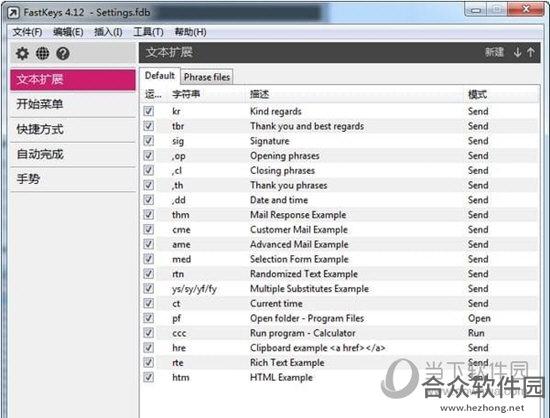Click the 'ame' string cell
The height and width of the screenshot is (418, 550).
pyautogui.click(x=181, y=244)
